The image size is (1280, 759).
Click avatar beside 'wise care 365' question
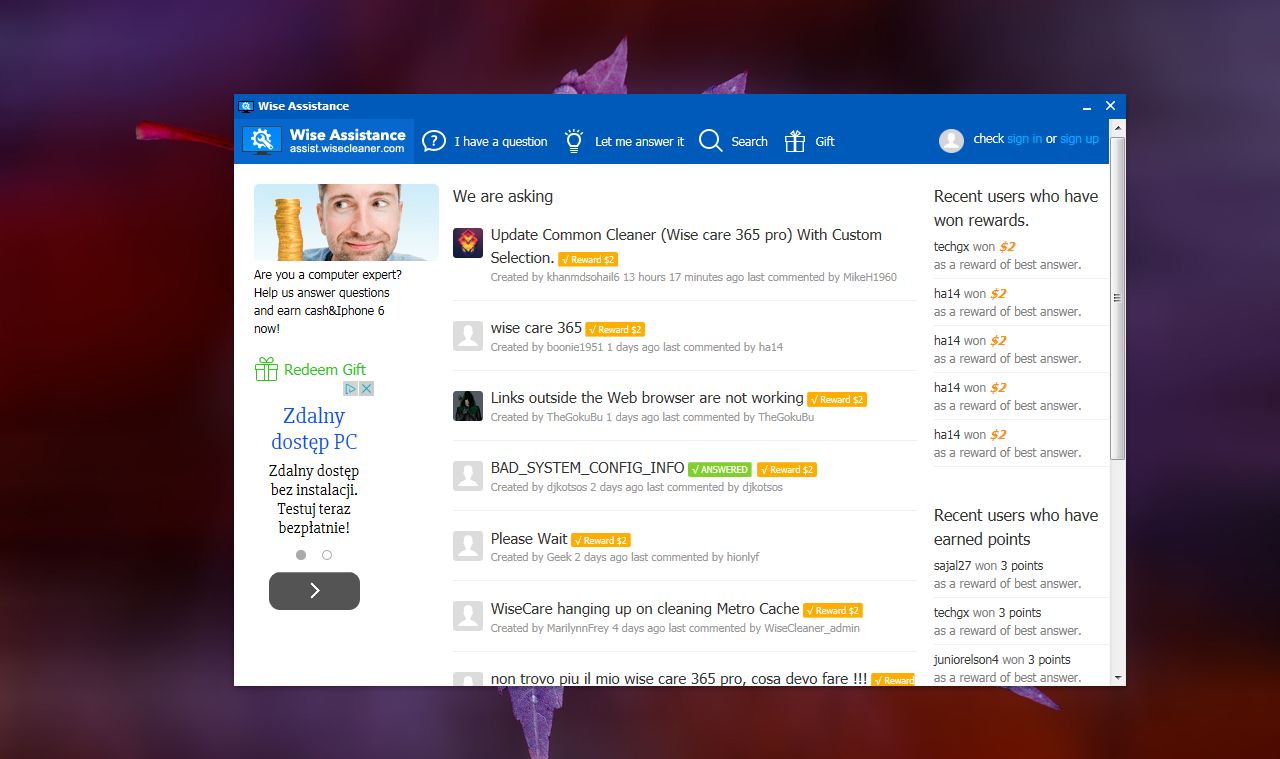click(x=468, y=336)
